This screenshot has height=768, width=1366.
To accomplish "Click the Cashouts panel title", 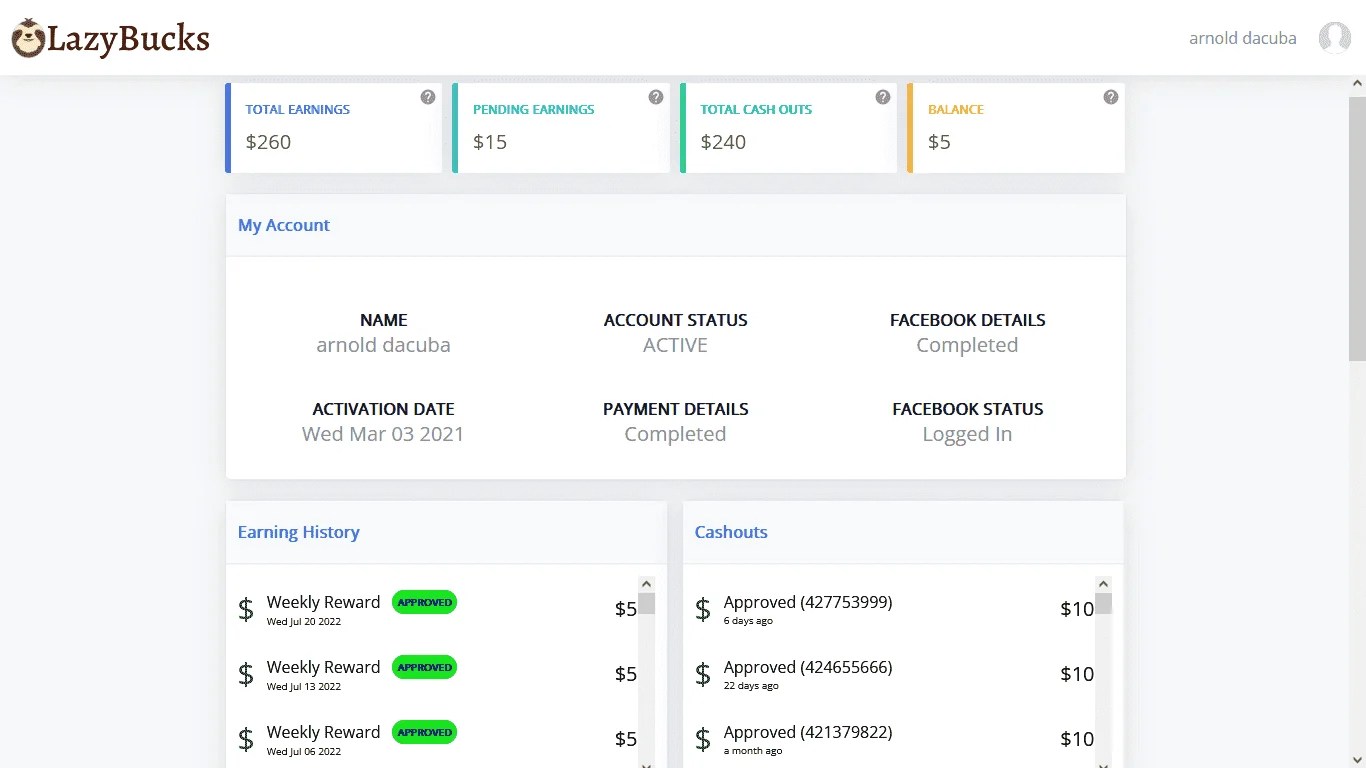I will (731, 532).
